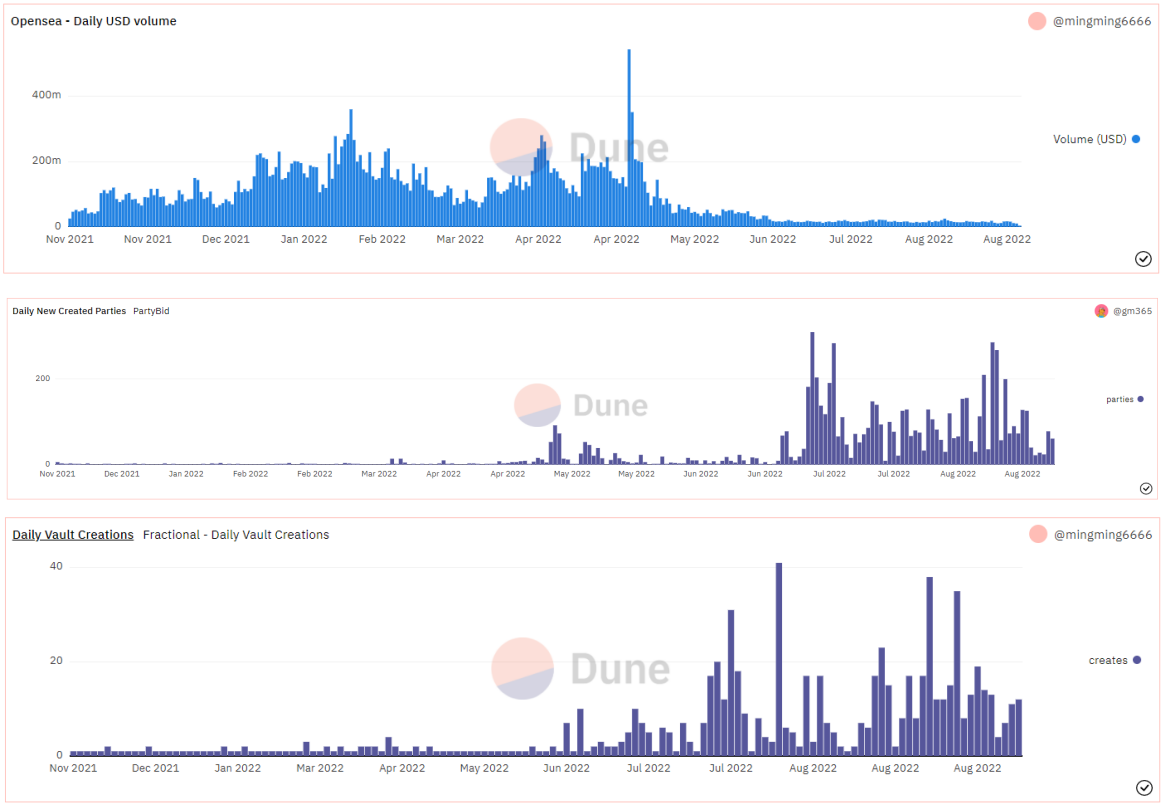Click May 2022 label in Opensea chart
The height and width of the screenshot is (806, 1164).
point(695,239)
